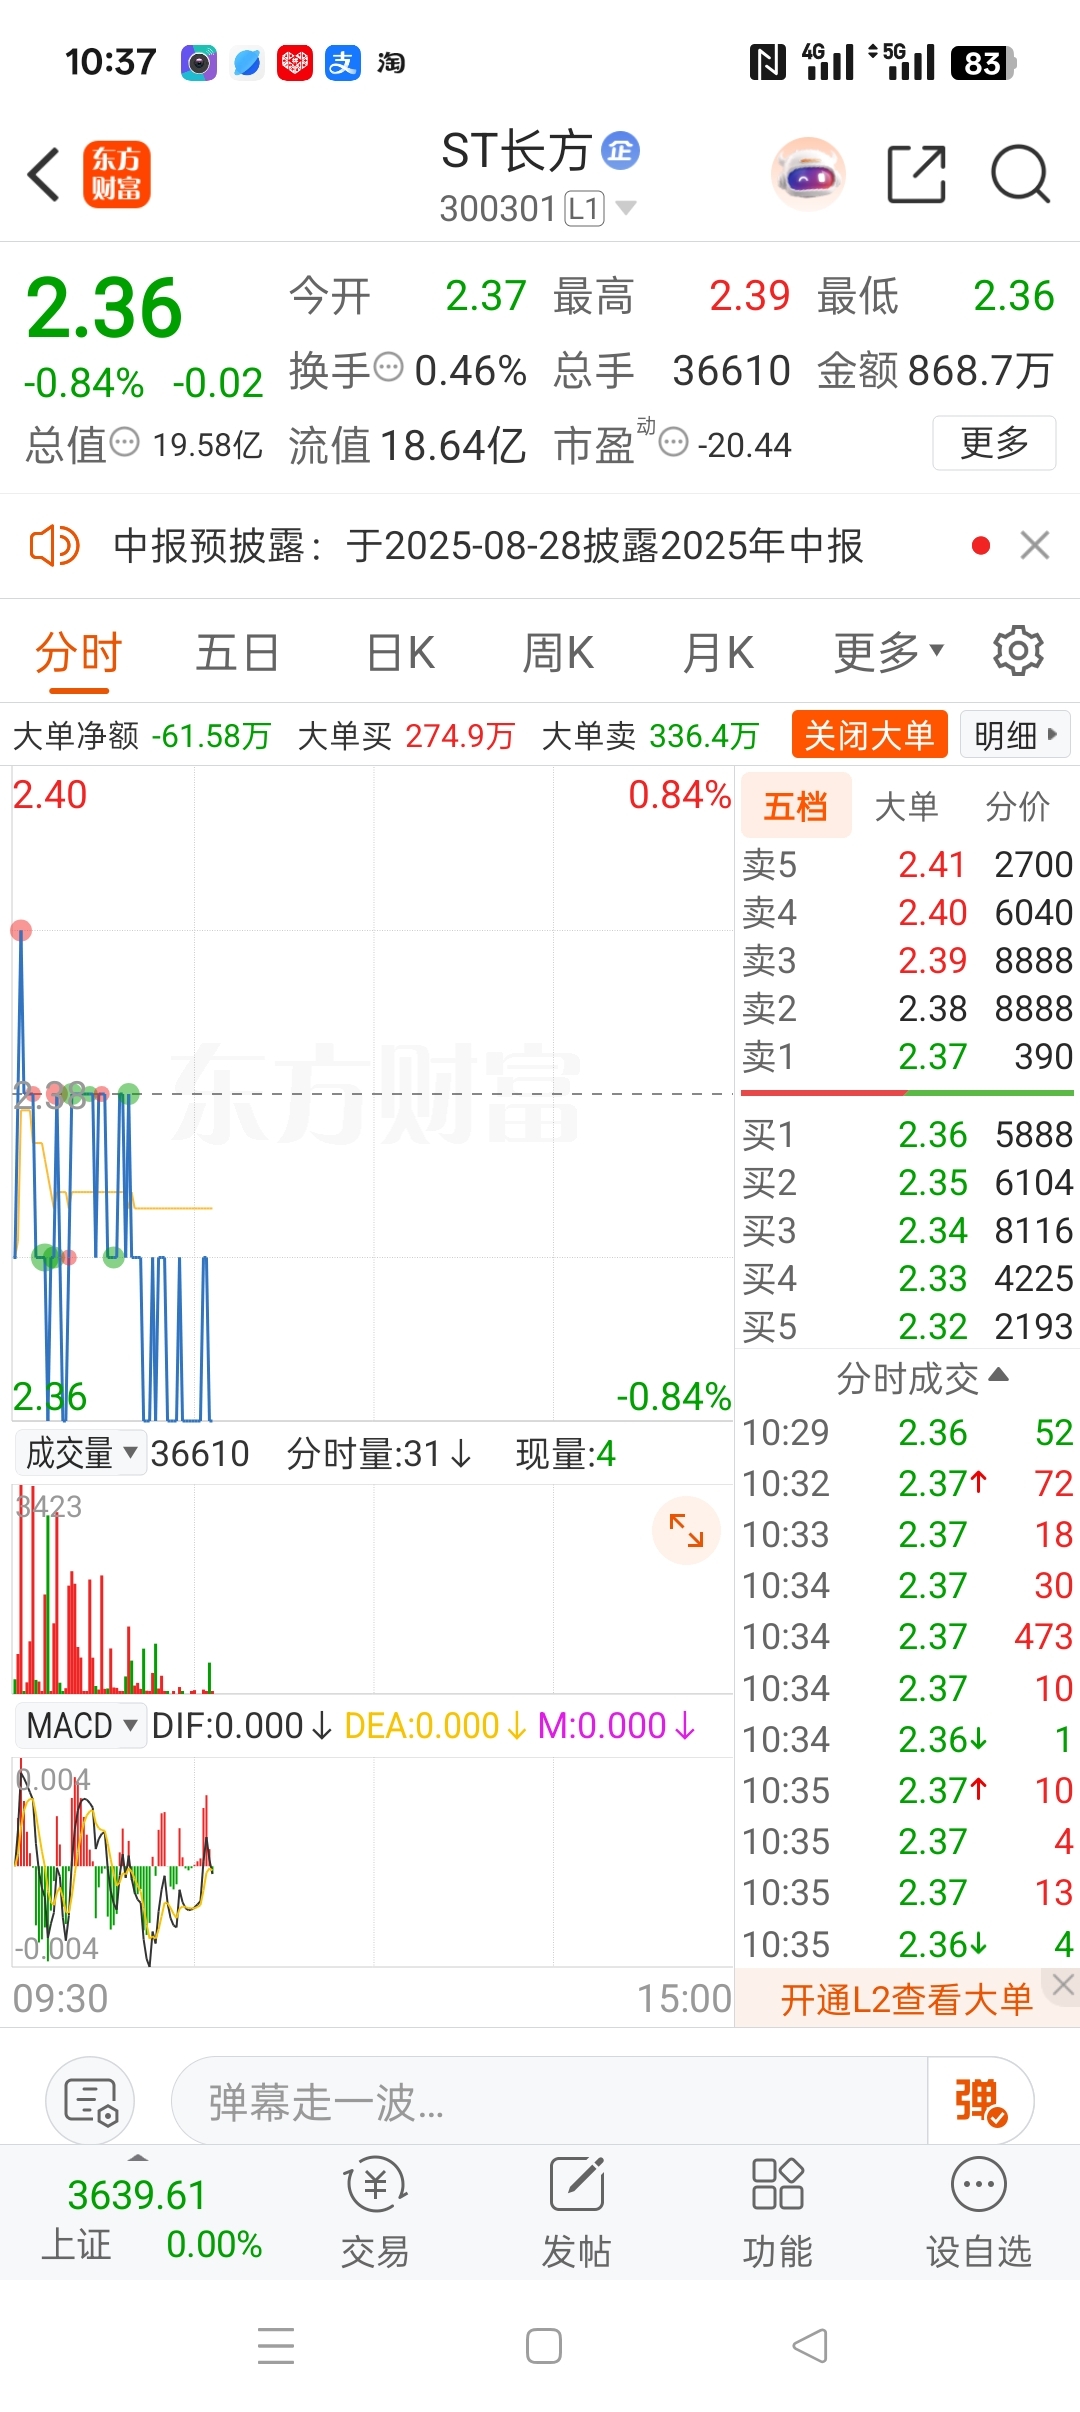Switch to 周K chart tab
This screenshot has width=1080, height=2412.
coord(558,653)
